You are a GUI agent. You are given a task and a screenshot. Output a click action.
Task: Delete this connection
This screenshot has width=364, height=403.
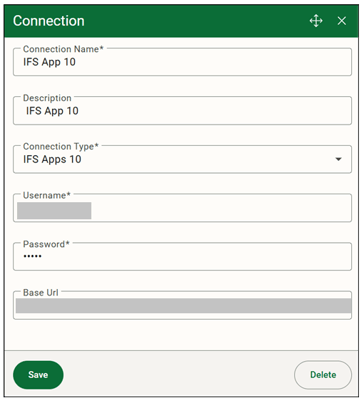(x=323, y=375)
